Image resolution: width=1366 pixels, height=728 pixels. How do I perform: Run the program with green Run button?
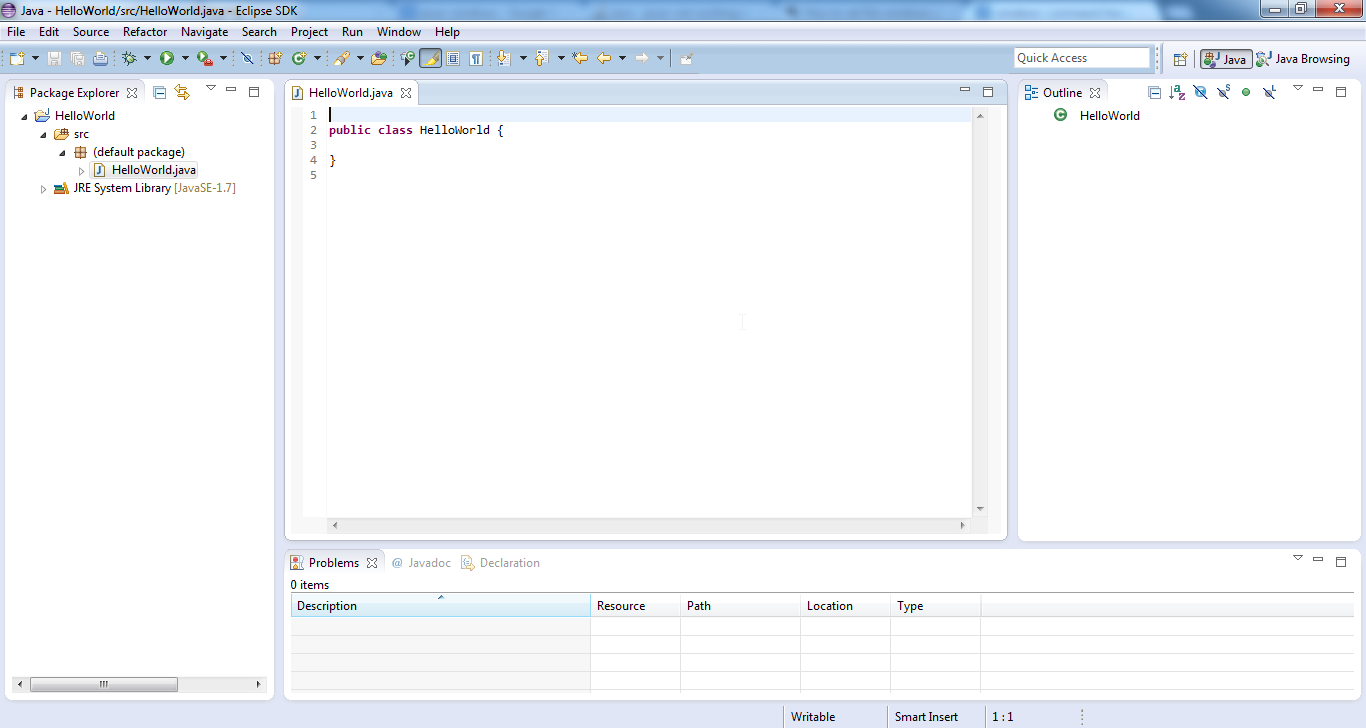(167, 59)
